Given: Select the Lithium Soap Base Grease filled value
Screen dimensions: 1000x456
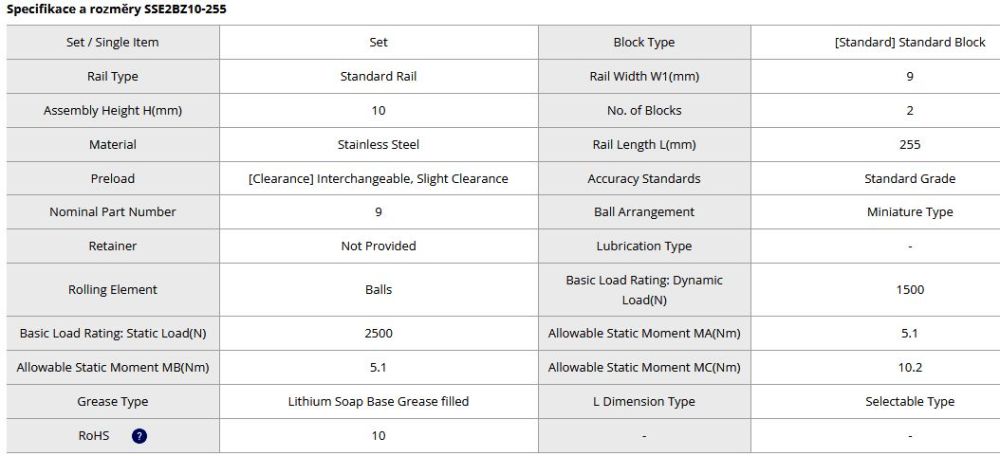Looking at the screenshot, I should tap(378, 402).
